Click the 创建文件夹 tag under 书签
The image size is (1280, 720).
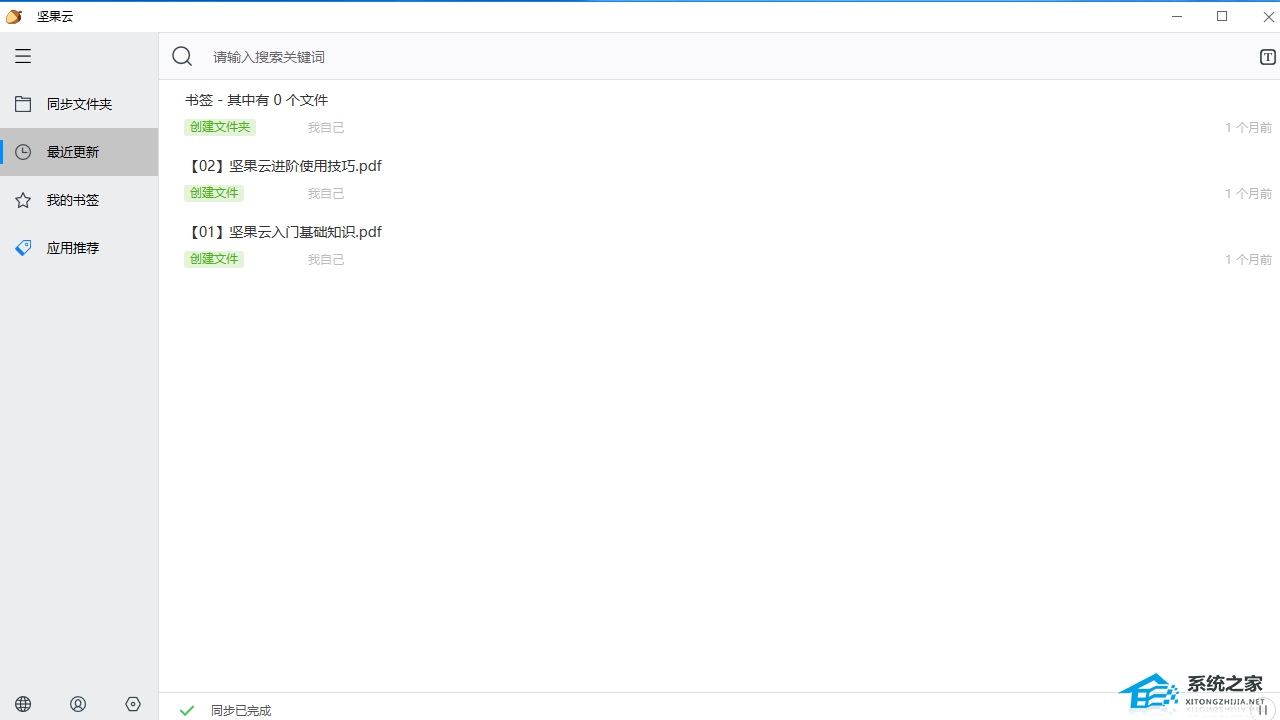click(x=220, y=127)
